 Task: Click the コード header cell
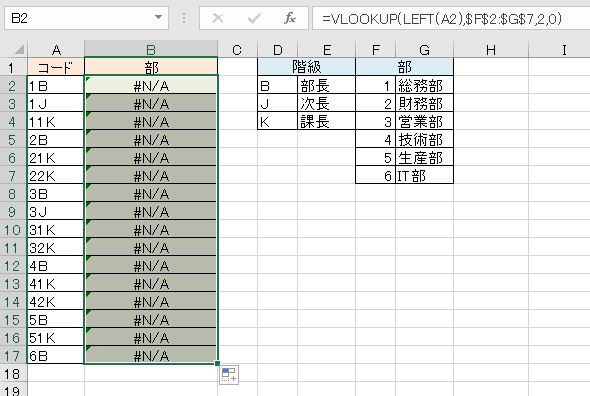pos(56,67)
